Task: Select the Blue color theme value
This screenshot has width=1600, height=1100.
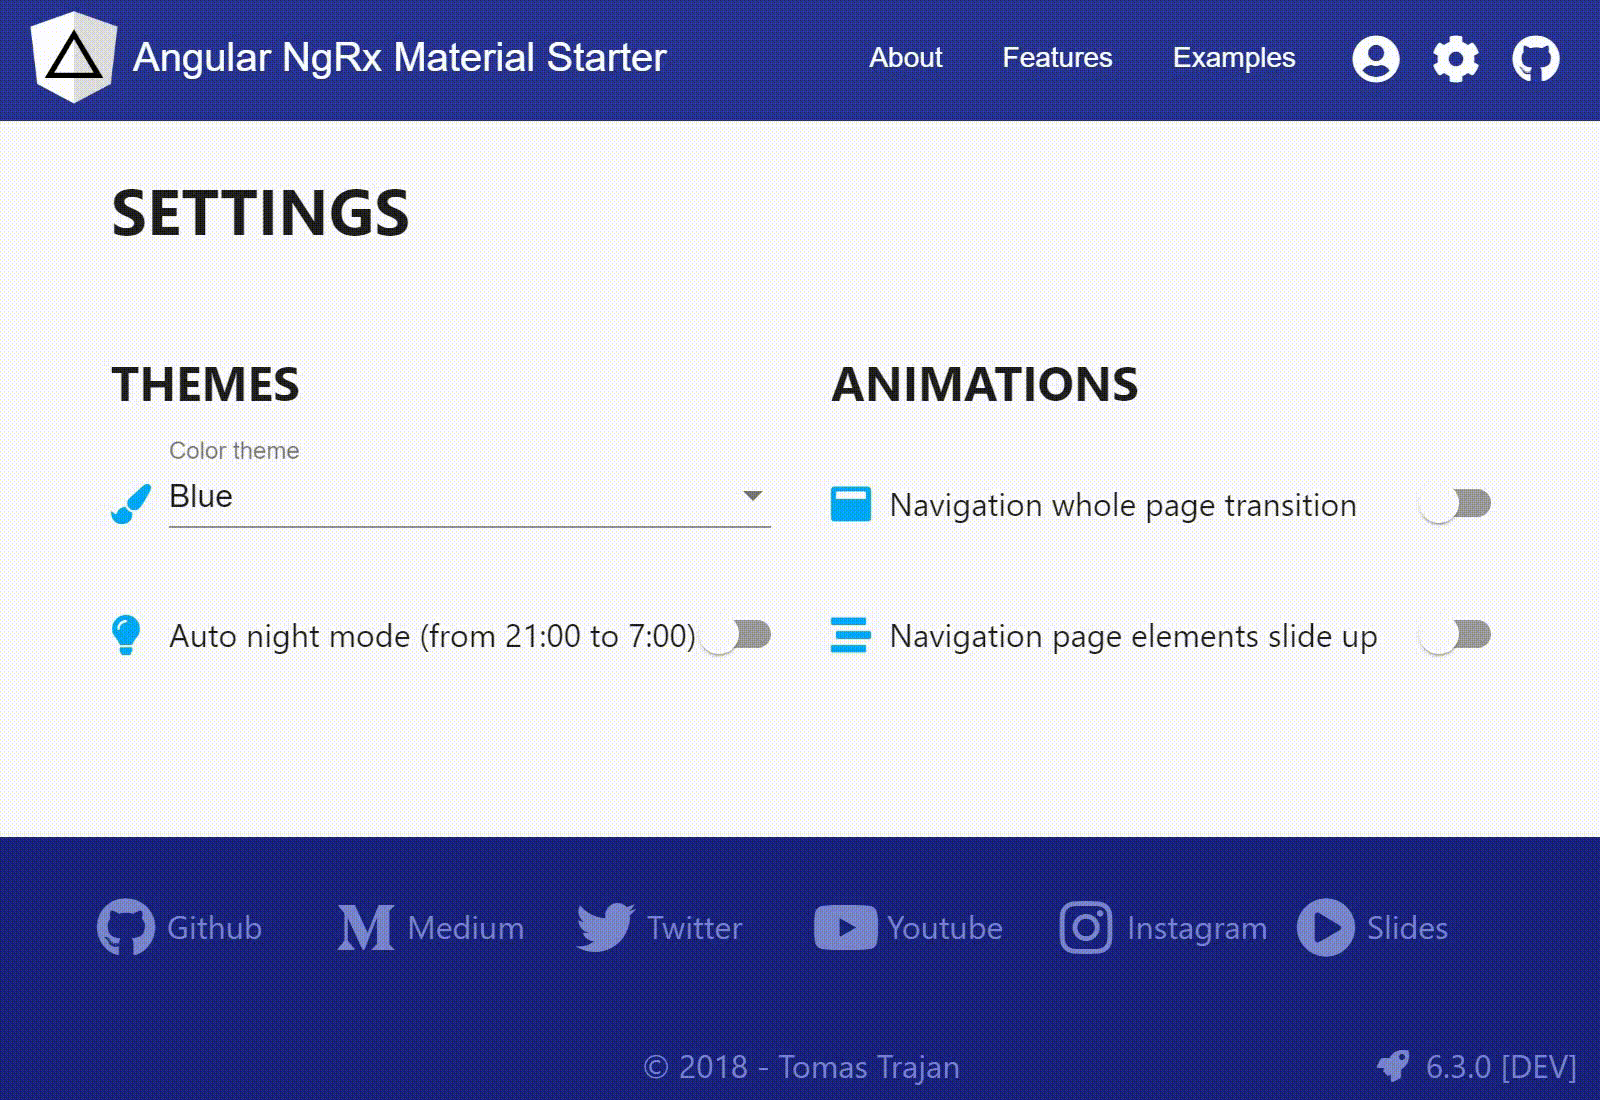Action: coord(200,497)
